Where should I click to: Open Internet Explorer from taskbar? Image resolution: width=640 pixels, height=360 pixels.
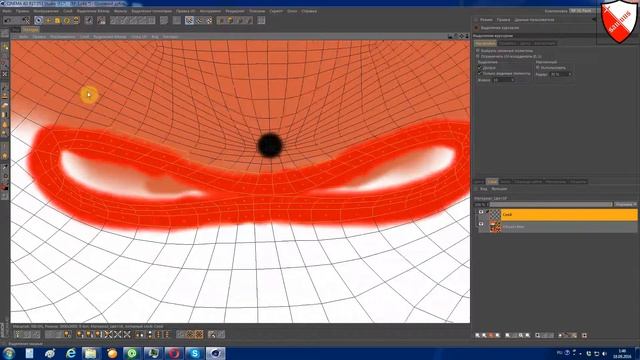(71, 353)
